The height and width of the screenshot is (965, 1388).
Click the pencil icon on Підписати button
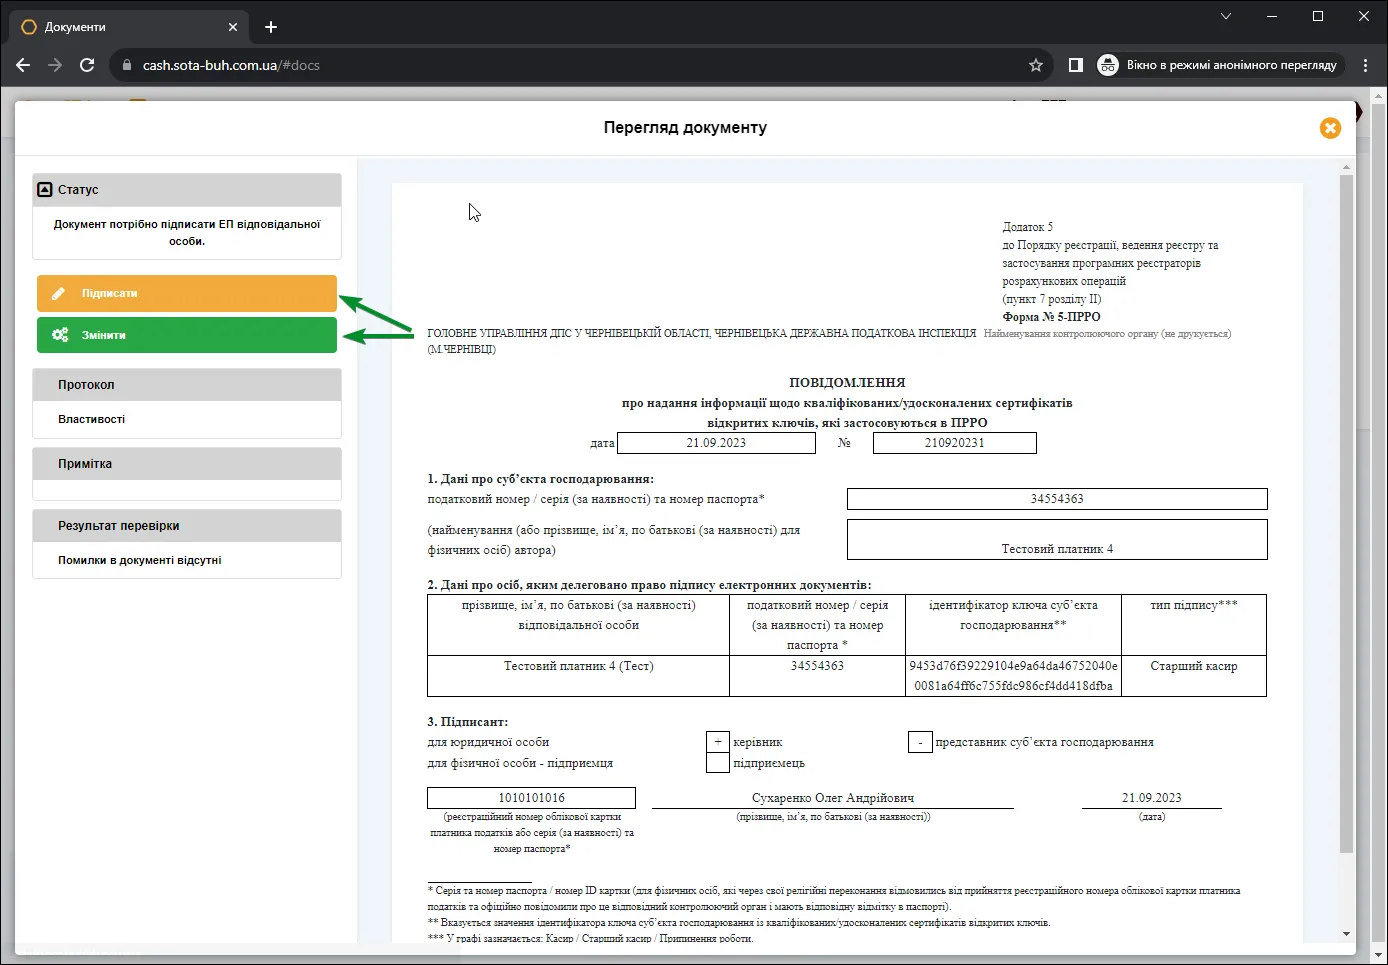pyautogui.click(x=59, y=294)
